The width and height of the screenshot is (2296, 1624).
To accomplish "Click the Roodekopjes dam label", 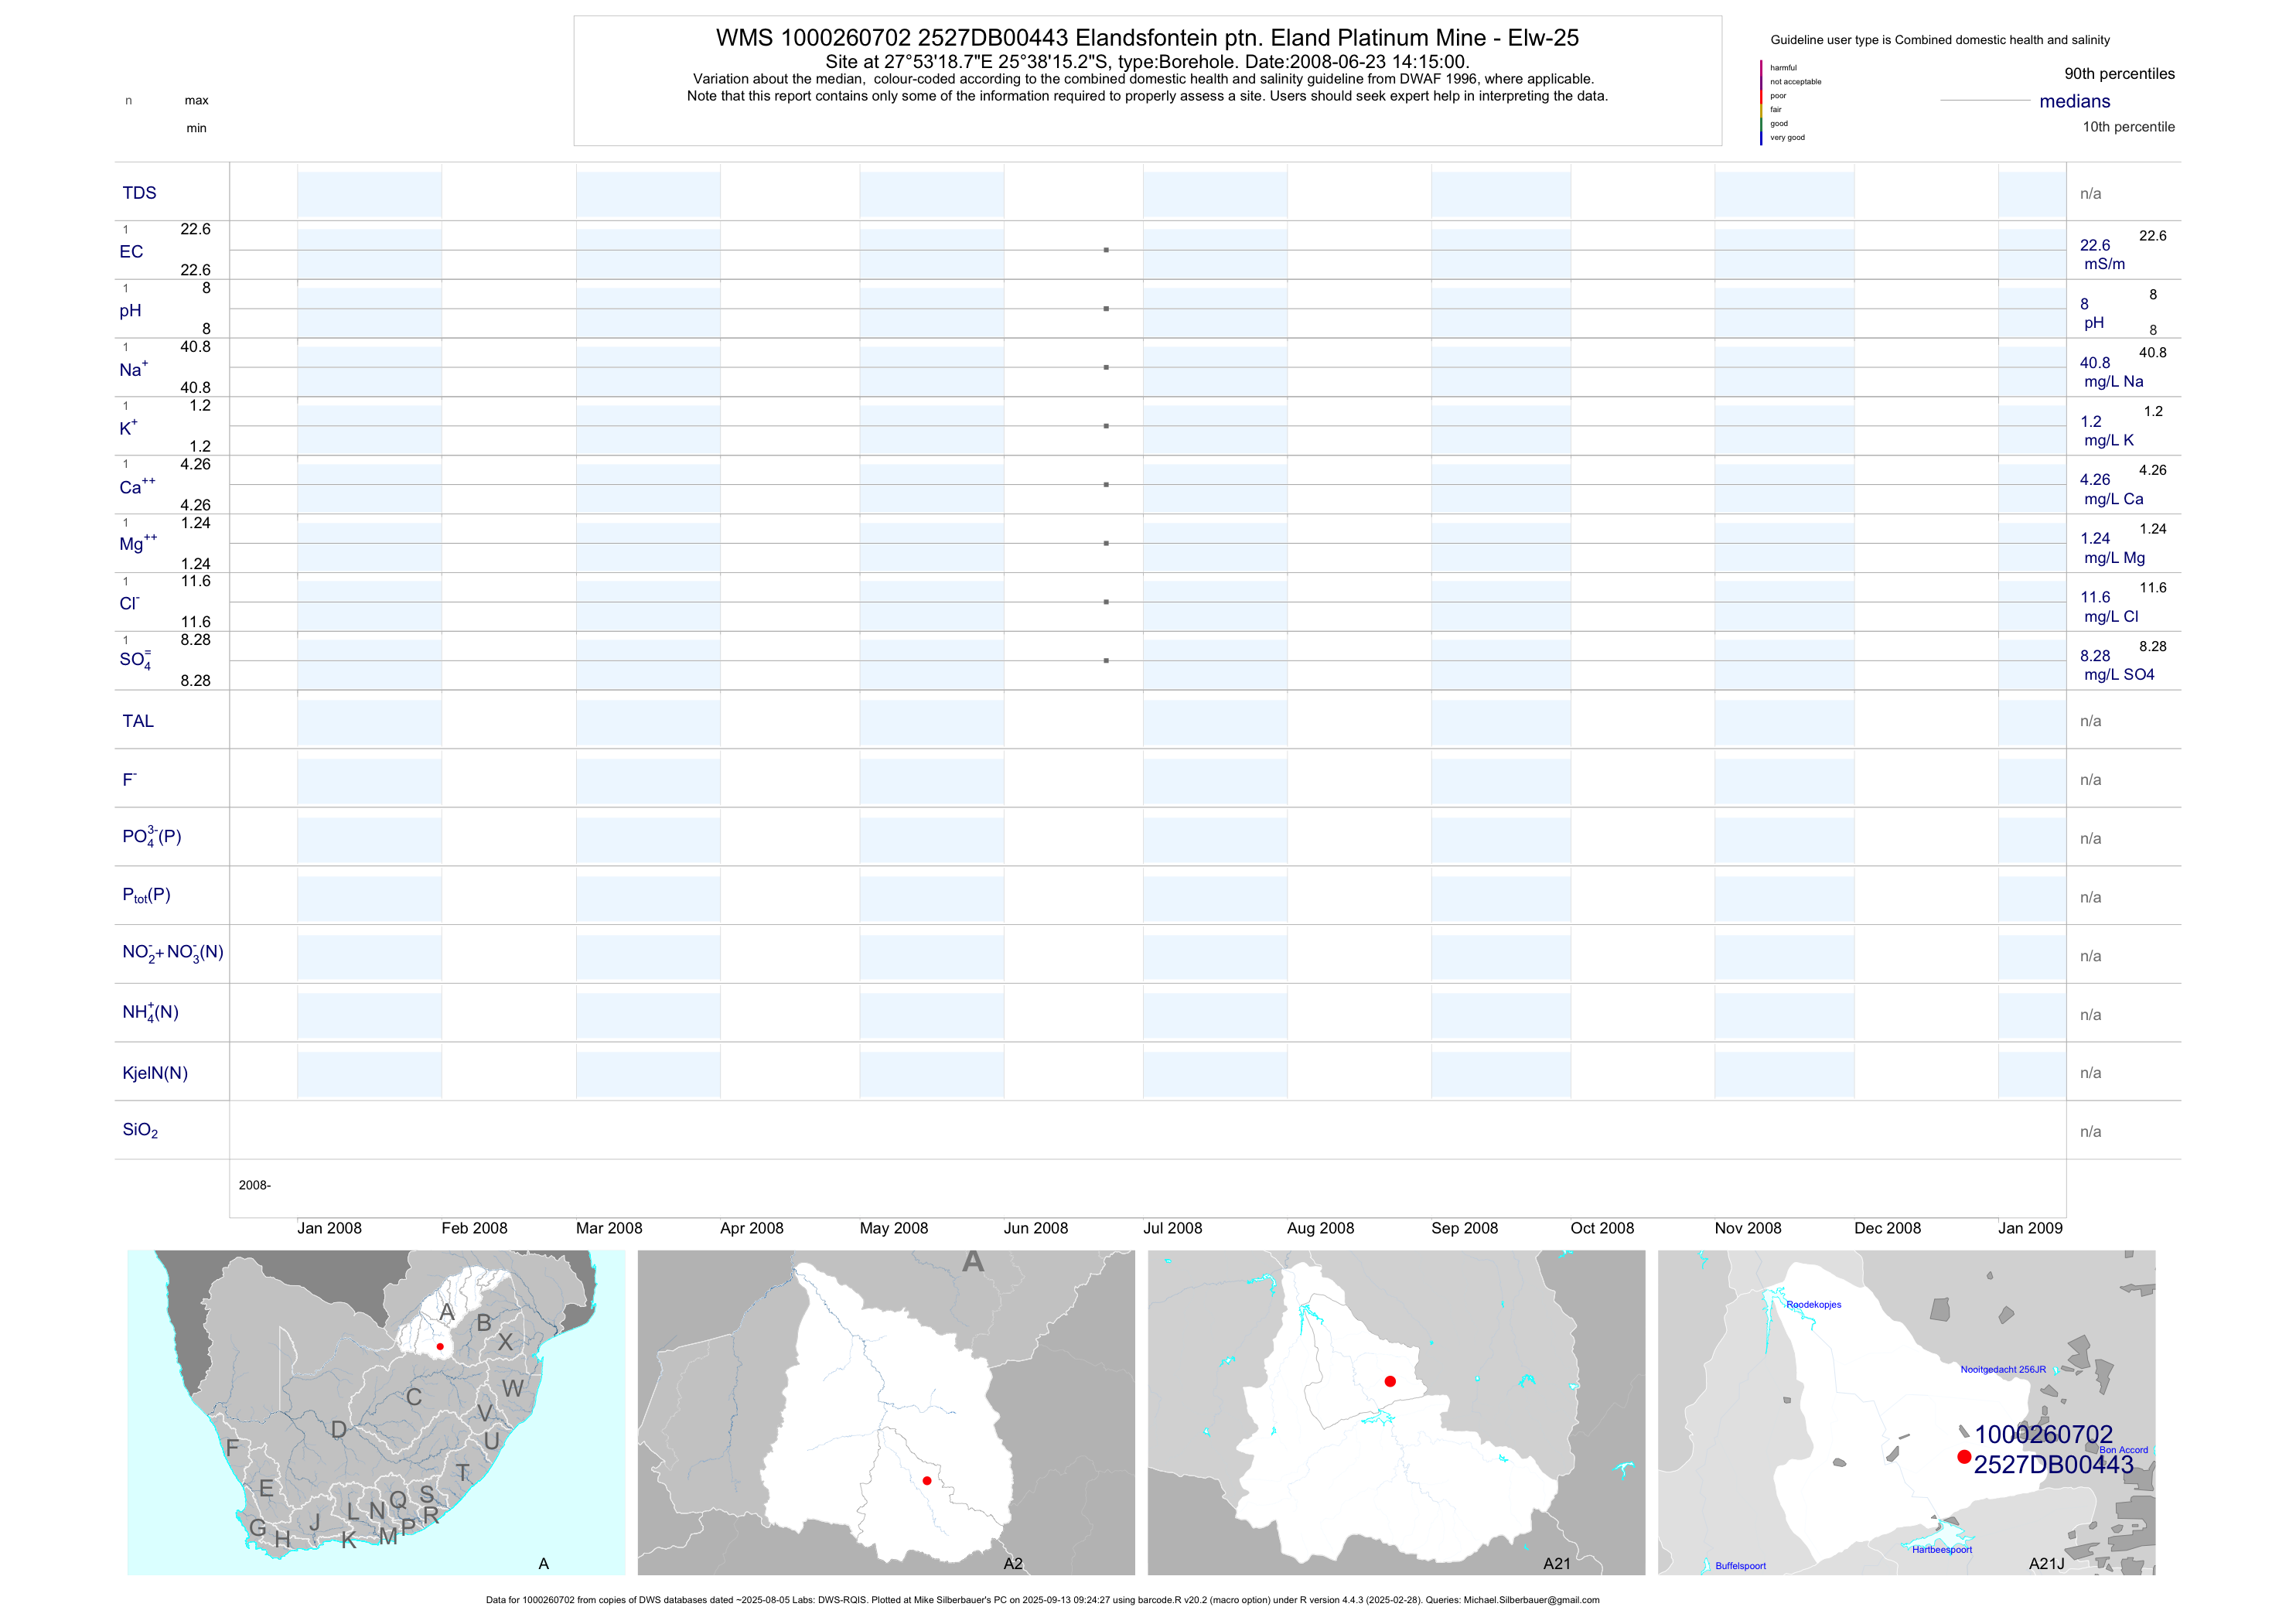I will click(1813, 1305).
